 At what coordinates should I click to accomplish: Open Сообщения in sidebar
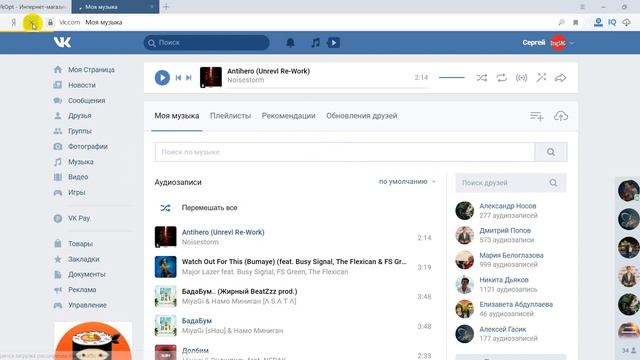point(87,100)
